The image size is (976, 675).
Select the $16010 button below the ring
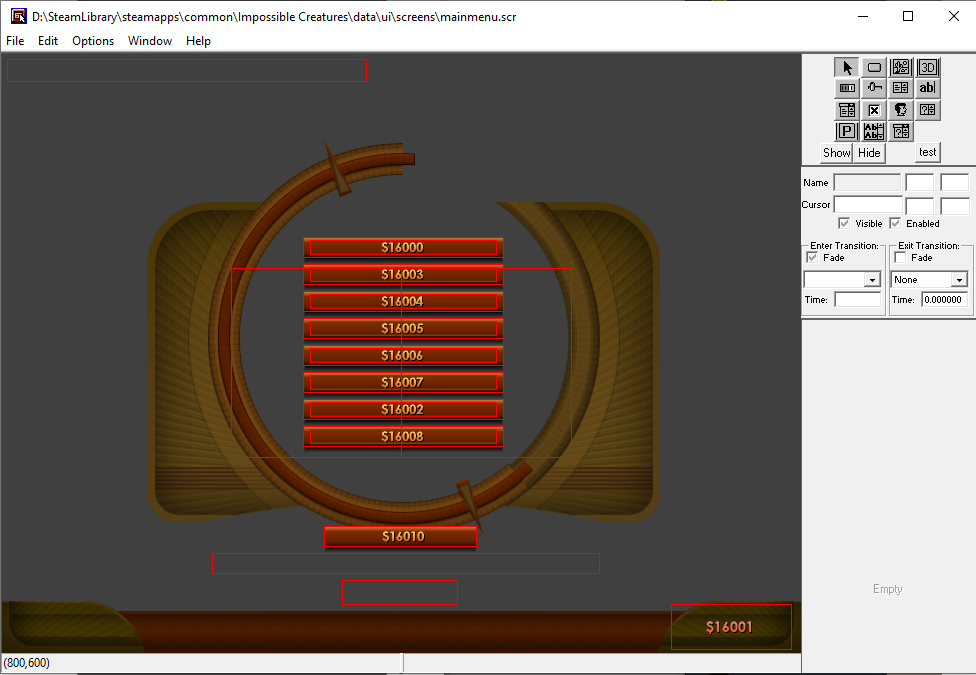pyautogui.click(x=400, y=537)
